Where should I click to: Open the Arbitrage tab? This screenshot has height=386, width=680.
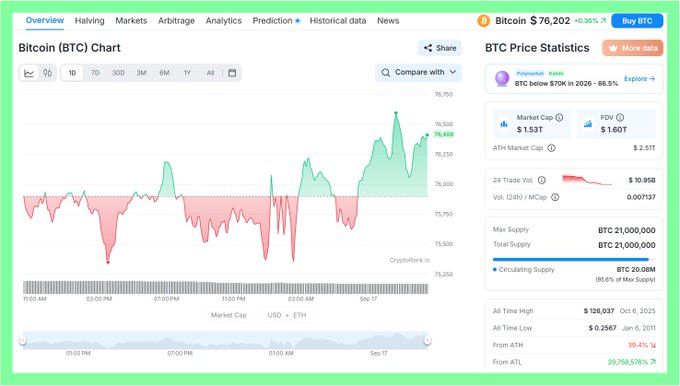pos(176,20)
